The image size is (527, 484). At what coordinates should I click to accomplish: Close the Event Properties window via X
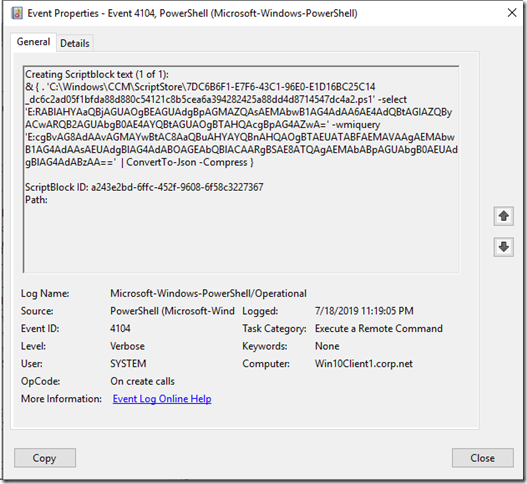[512, 13]
